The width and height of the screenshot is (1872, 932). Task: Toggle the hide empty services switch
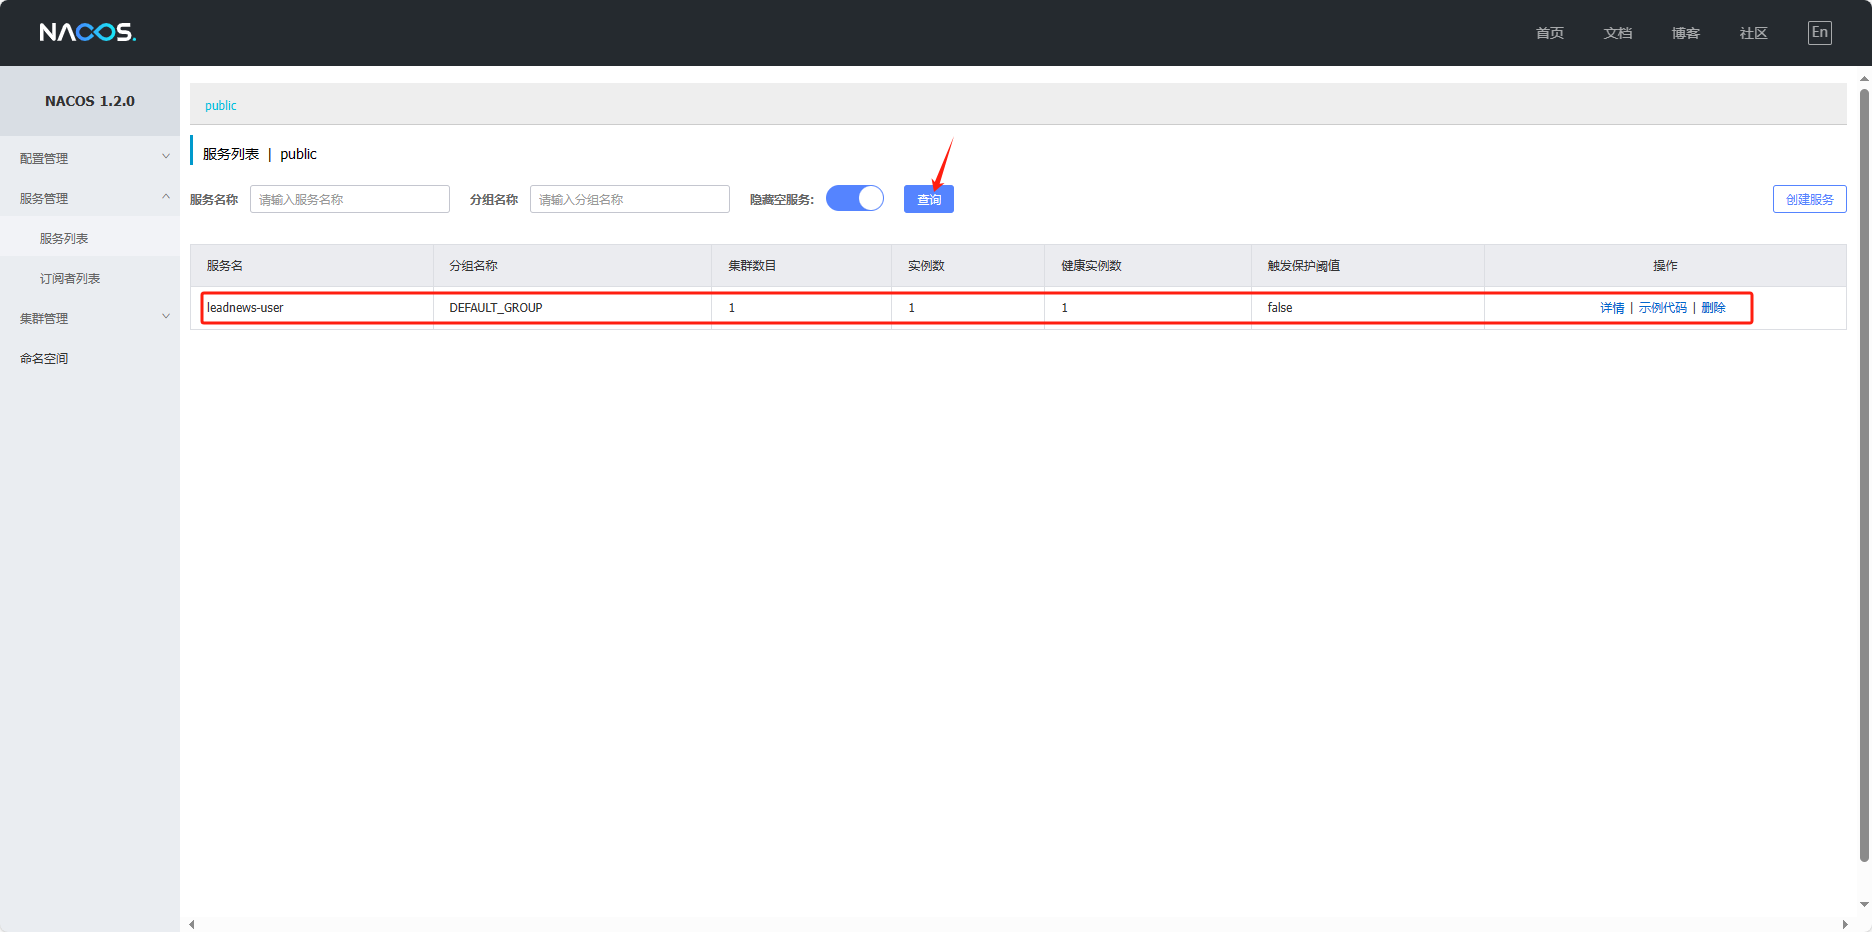coord(855,198)
